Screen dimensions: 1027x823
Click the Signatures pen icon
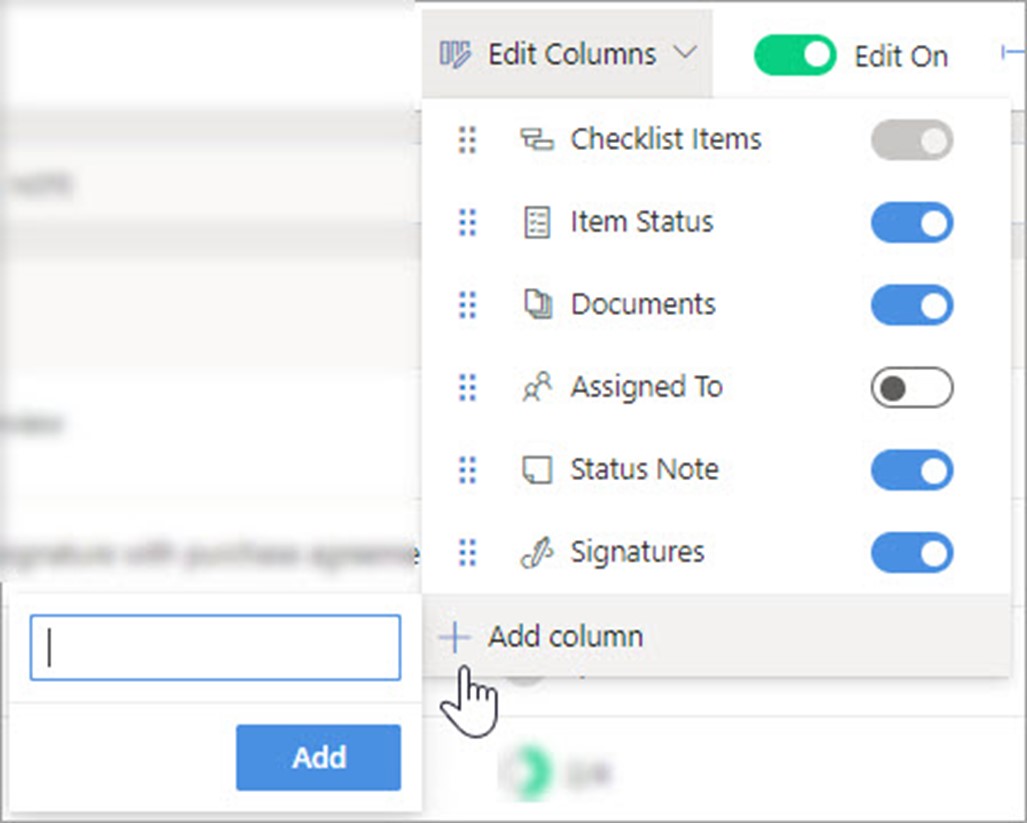pyautogui.click(x=536, y=551)
